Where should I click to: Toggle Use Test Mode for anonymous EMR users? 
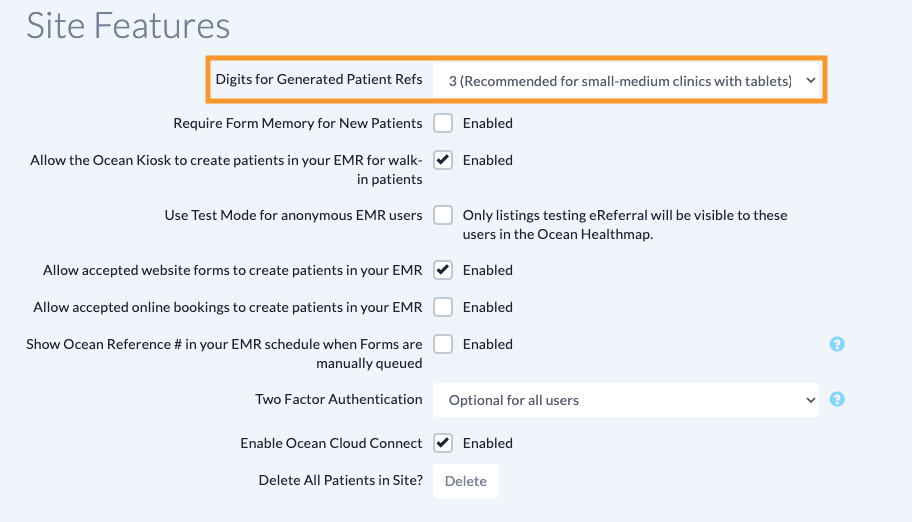(x=443, y=215)
